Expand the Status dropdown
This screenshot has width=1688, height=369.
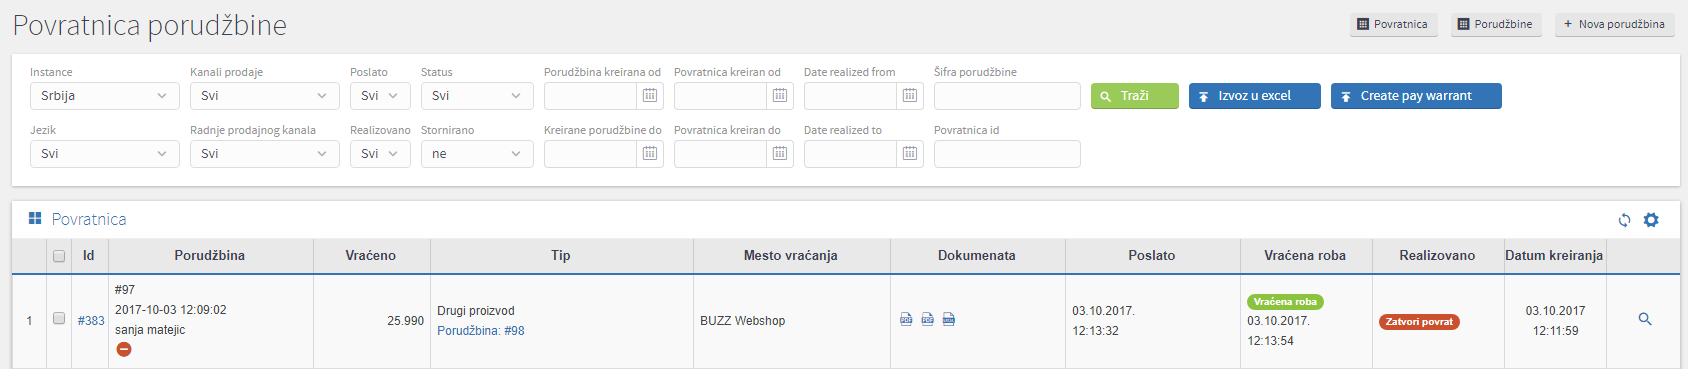477,96
